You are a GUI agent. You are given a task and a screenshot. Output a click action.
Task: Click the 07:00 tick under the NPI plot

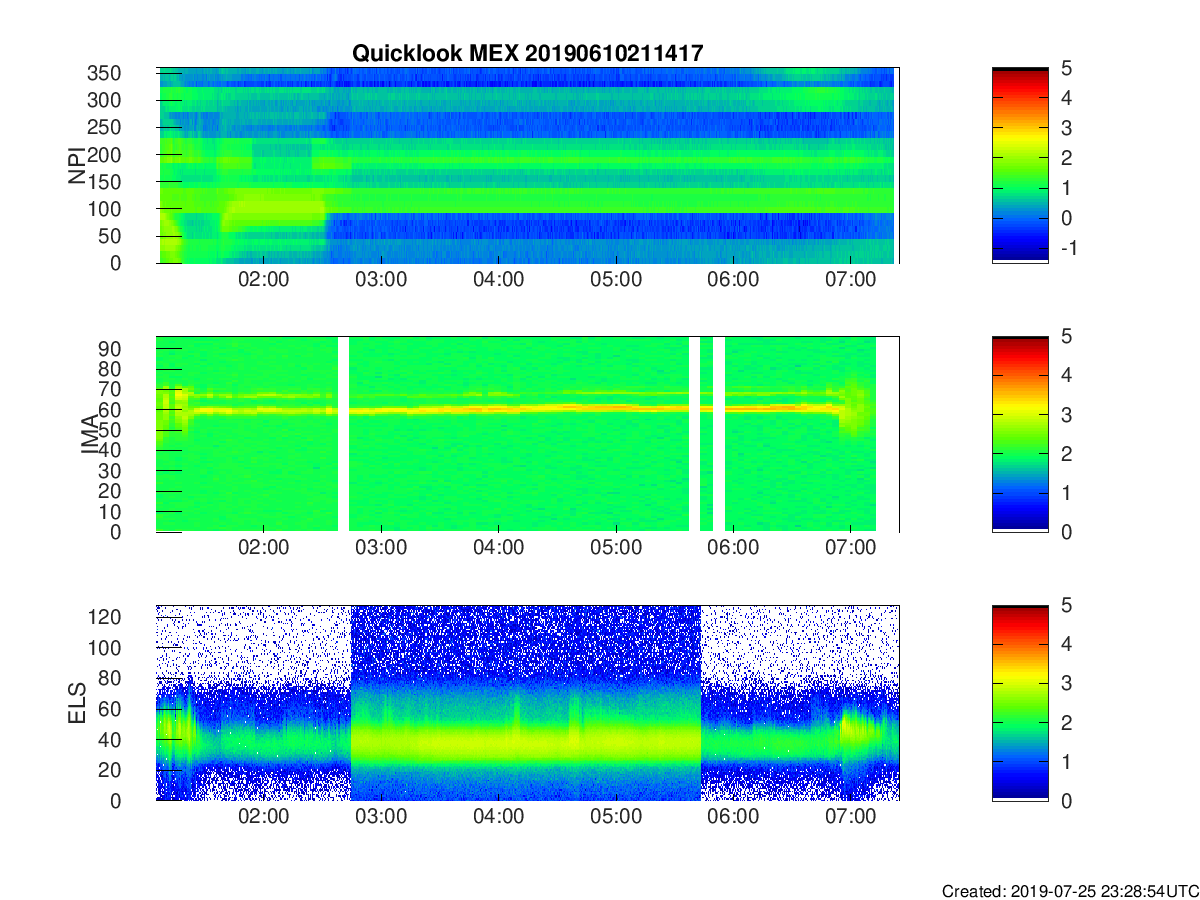[850, 280]
